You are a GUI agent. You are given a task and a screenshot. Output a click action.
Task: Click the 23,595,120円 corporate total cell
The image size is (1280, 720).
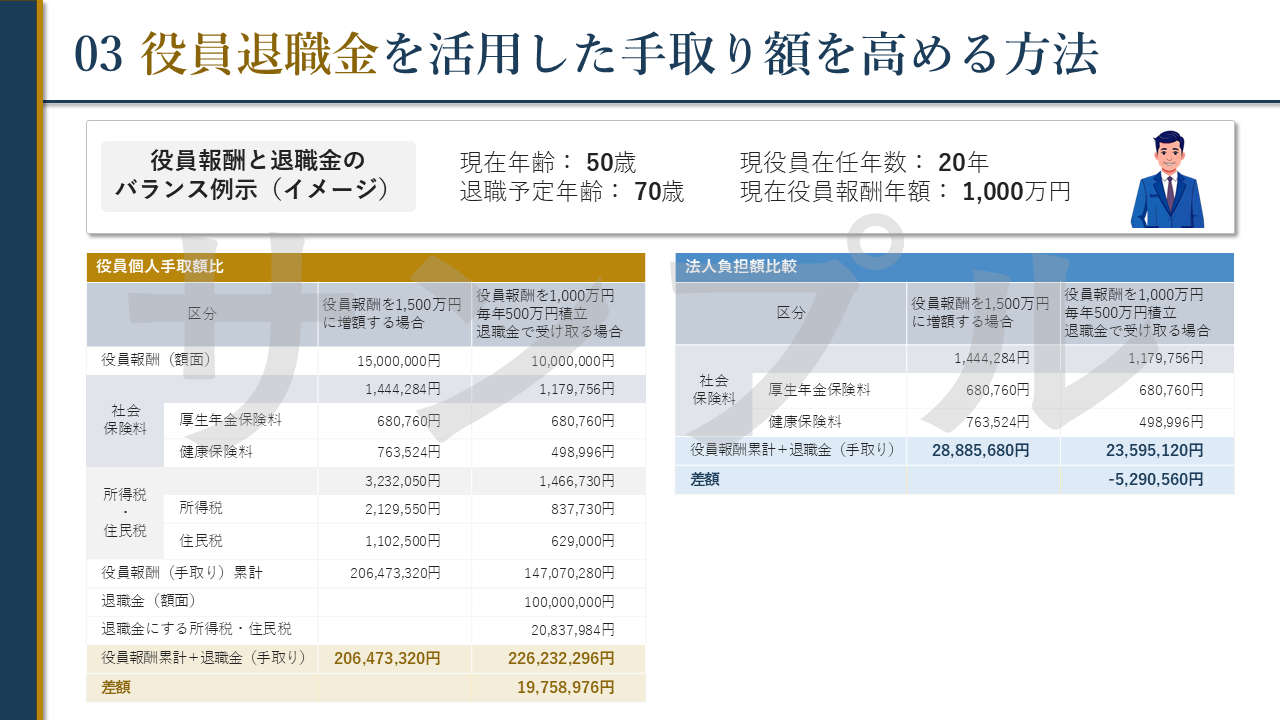pos(1154,451)
